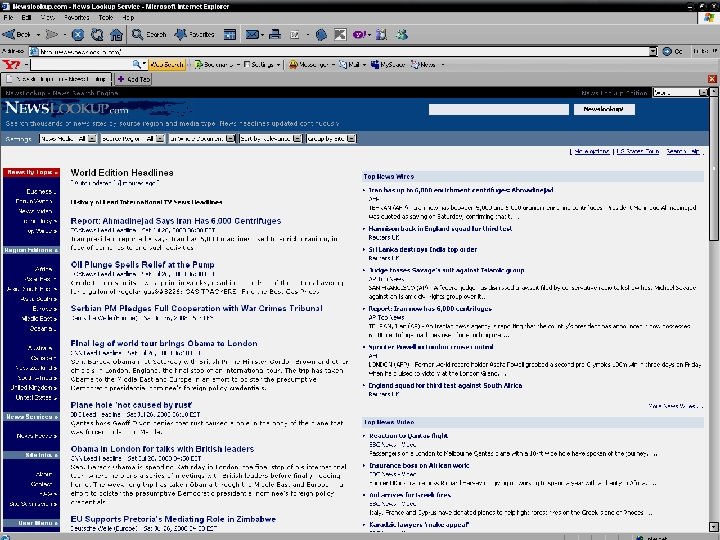The image size is (720, 540).
Task: Click the Yahoo toolbar search magnifier
Action: (137, 65)
